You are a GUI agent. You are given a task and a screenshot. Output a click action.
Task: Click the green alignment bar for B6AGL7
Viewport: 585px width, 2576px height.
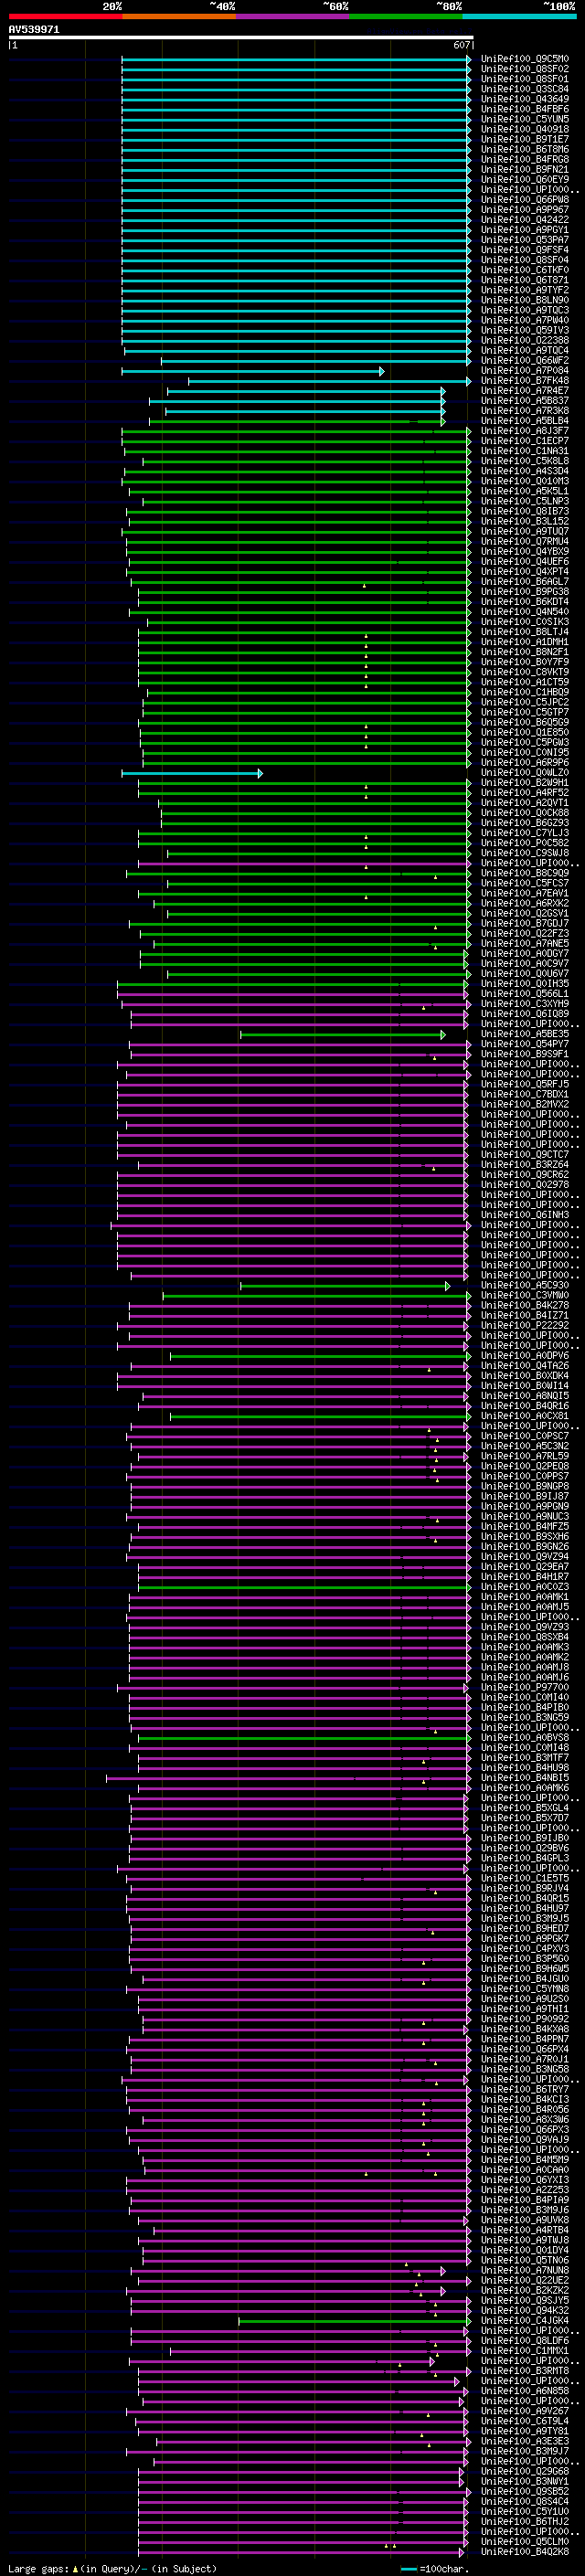(301, 582)
